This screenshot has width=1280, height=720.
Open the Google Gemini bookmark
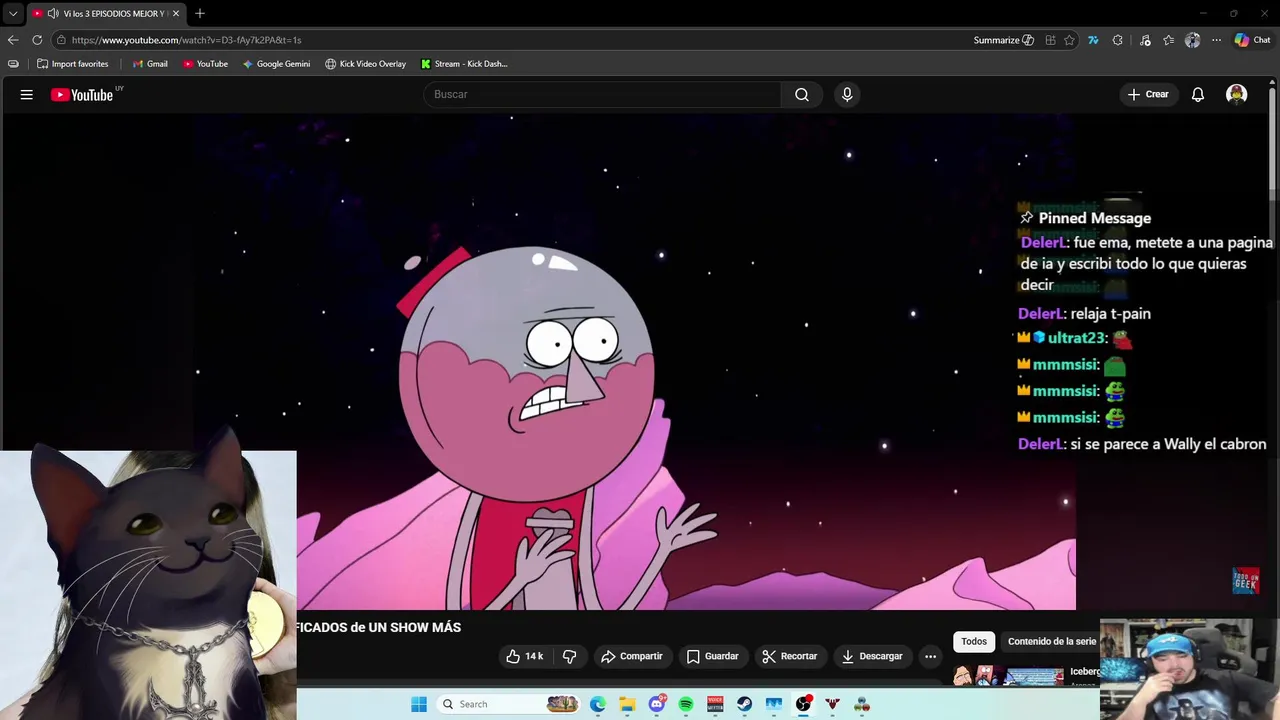coord(276,64)
